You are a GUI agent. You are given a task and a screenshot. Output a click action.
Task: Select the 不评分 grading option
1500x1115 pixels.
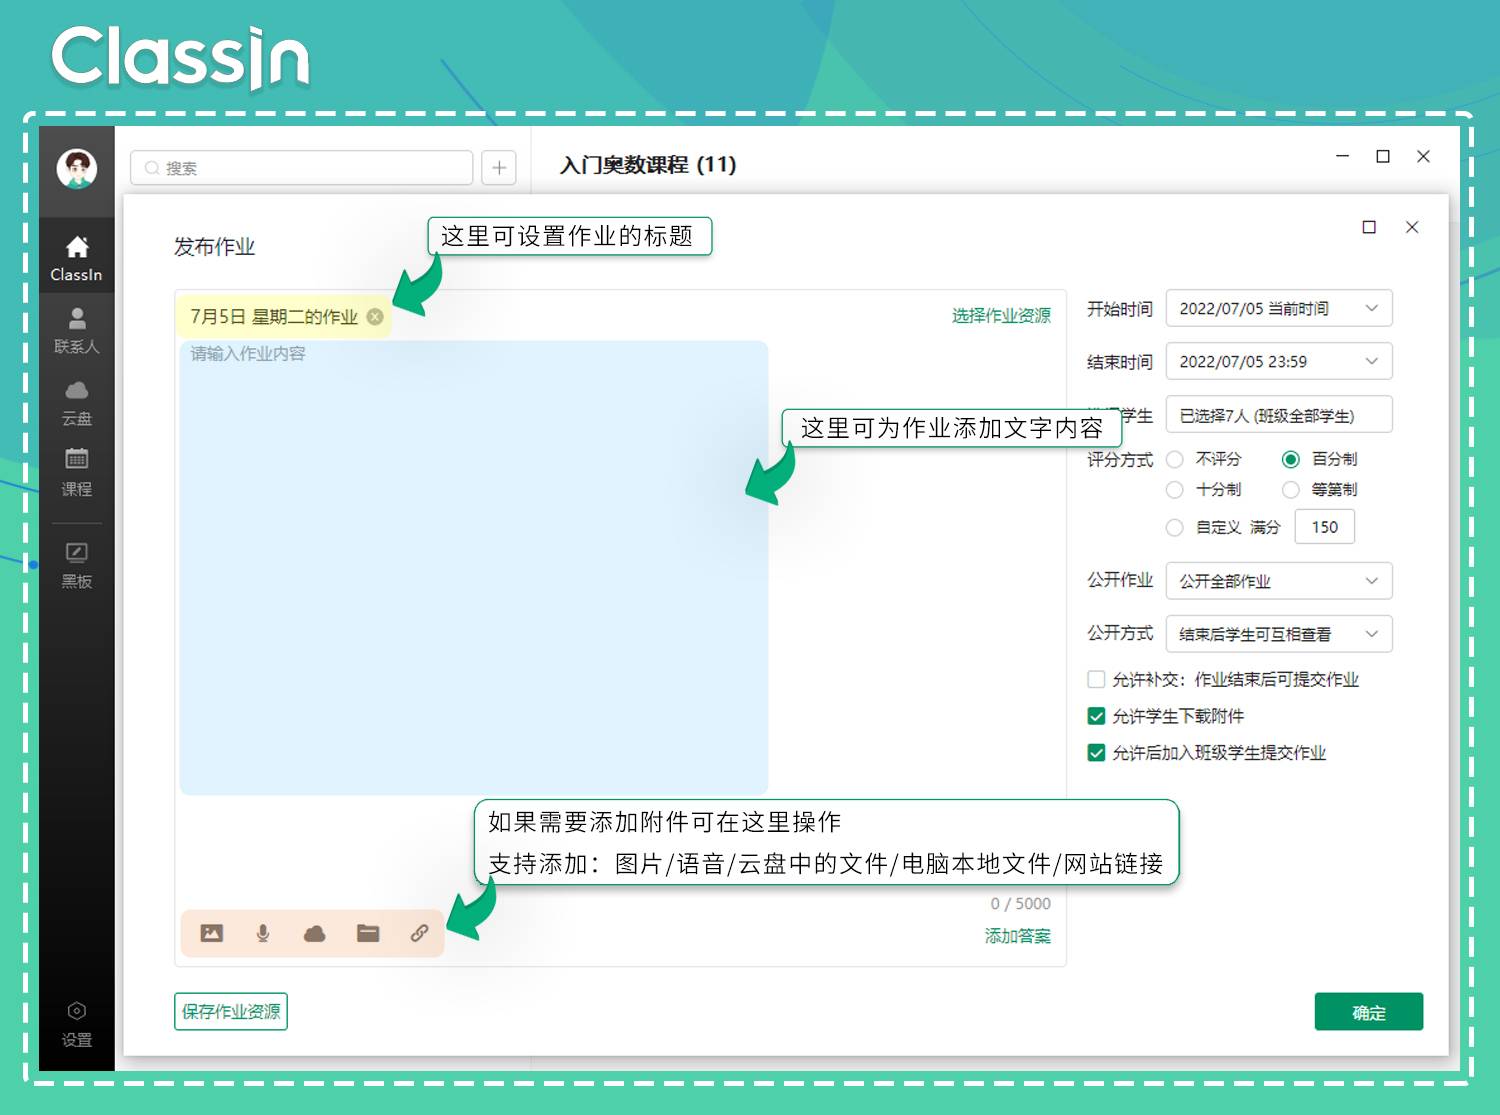pos(1175,459)
